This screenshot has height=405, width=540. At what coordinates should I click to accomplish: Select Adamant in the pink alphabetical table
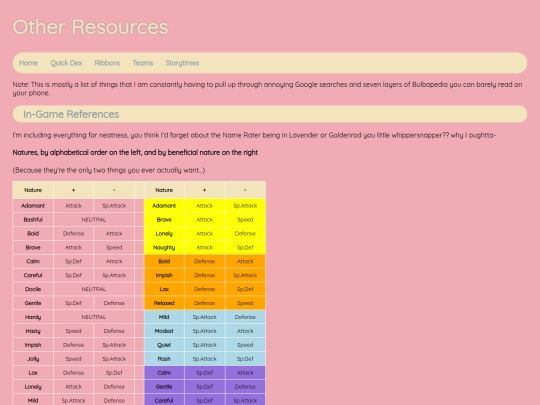click(x=33, y=206)
